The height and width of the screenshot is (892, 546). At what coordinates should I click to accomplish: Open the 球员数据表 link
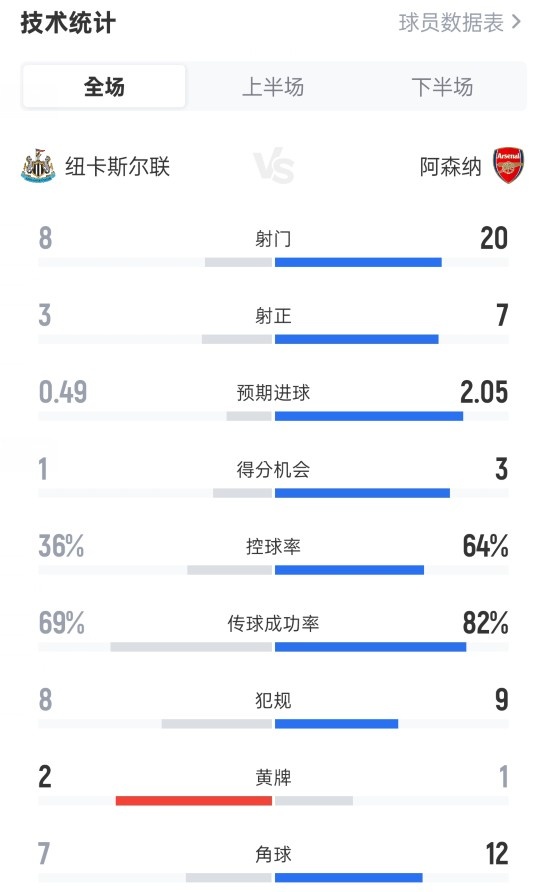(451, 23)
